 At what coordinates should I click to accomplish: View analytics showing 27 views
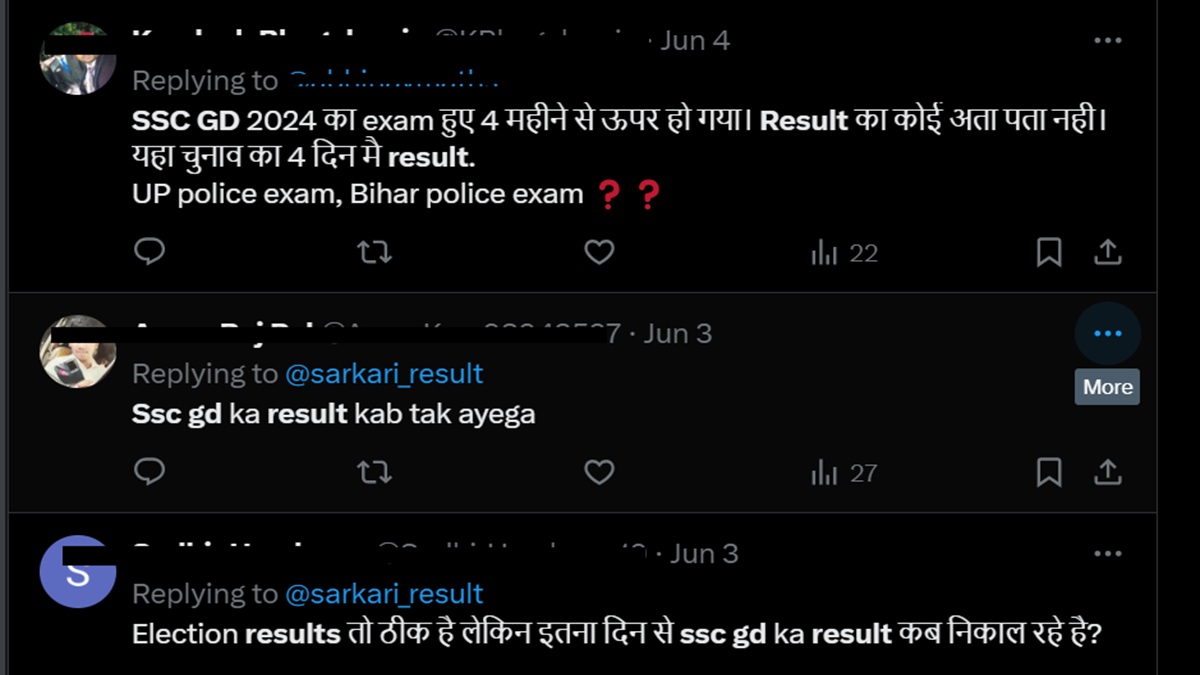pos(844,473)
